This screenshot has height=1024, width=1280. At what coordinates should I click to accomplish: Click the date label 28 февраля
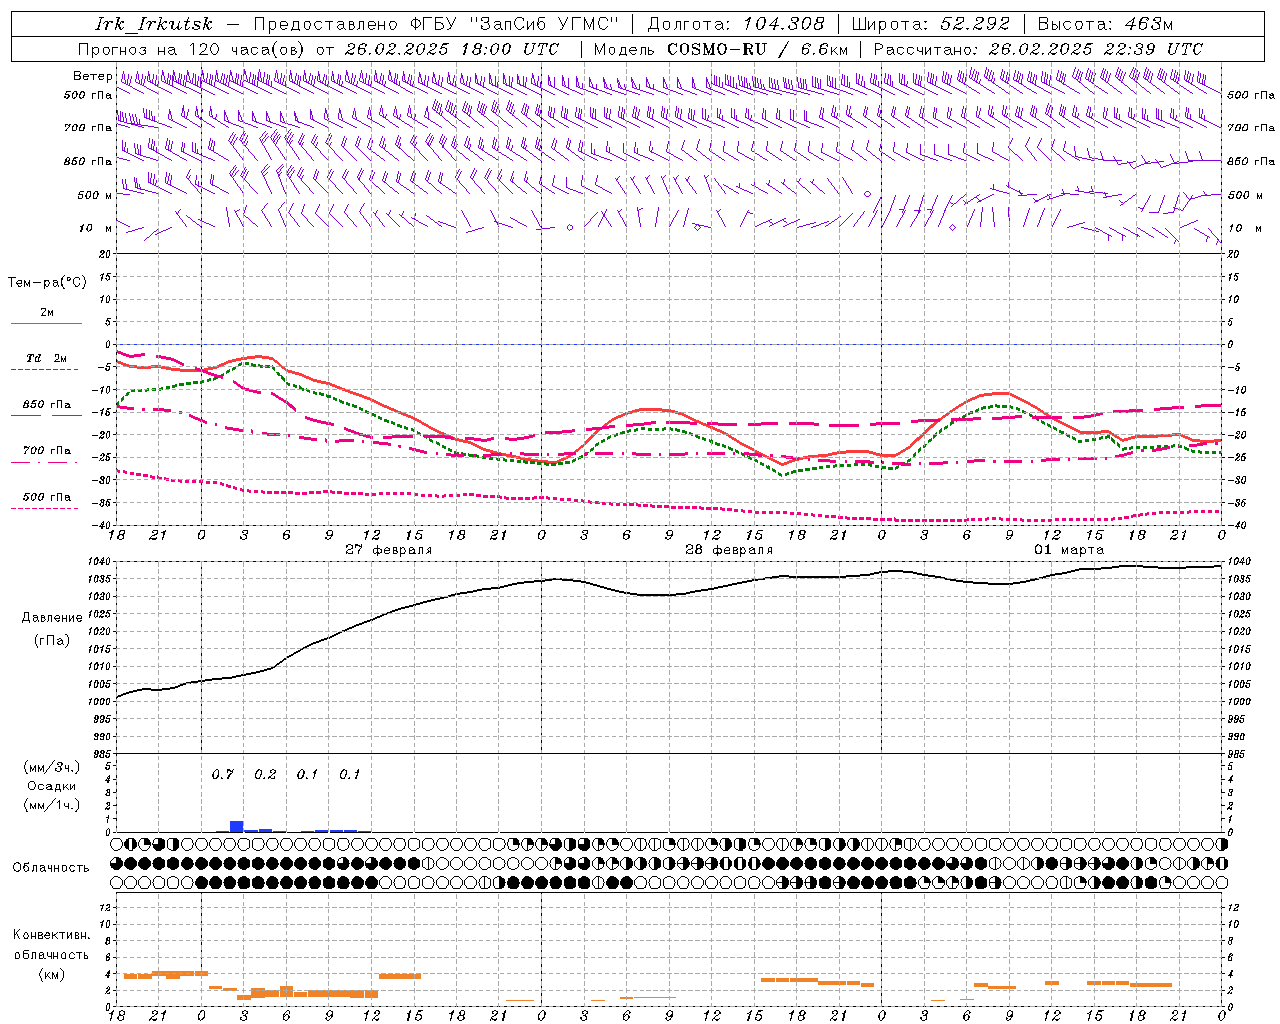pos(728,550)
